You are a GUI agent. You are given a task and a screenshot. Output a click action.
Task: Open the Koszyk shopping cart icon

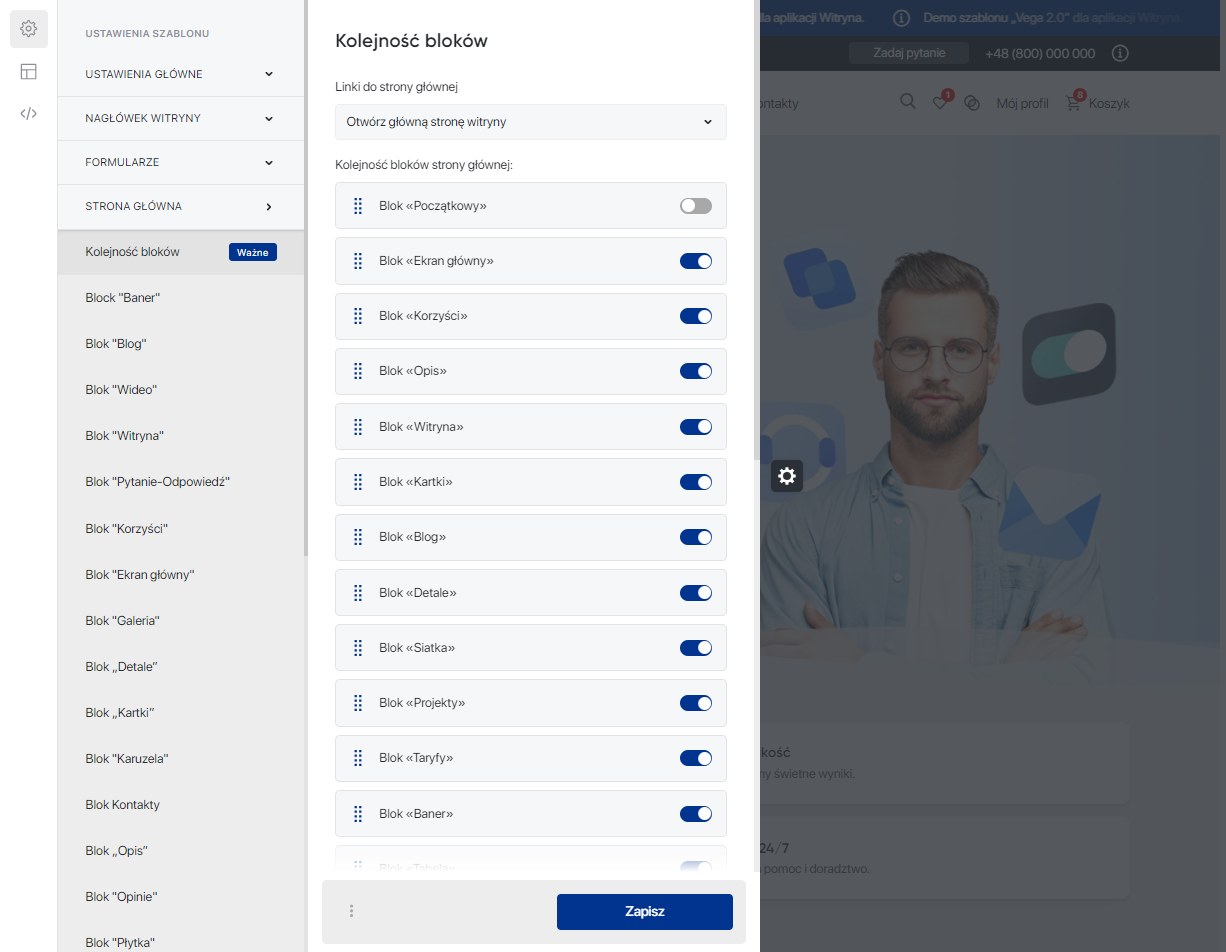point(1074,103)
